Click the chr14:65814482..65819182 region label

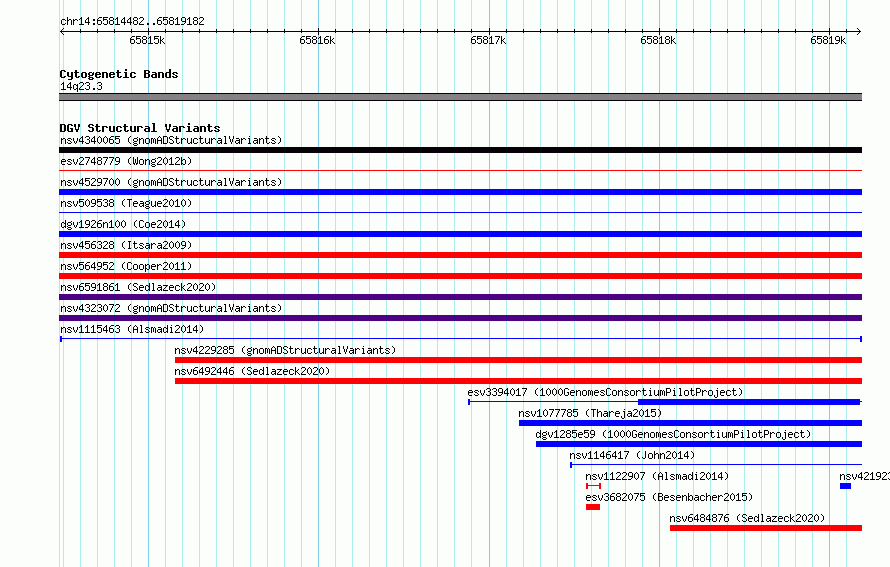(x=132, y=21)
